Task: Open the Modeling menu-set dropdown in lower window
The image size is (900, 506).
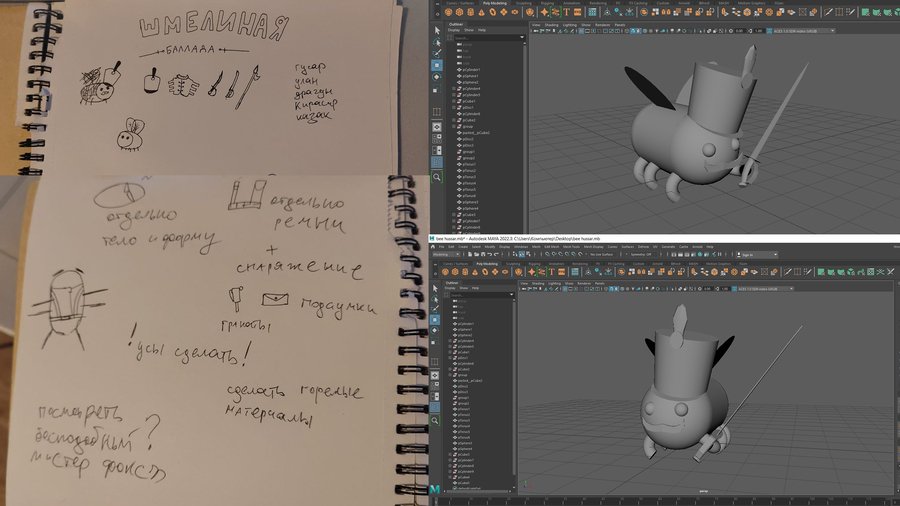Action: pos(447,254)
